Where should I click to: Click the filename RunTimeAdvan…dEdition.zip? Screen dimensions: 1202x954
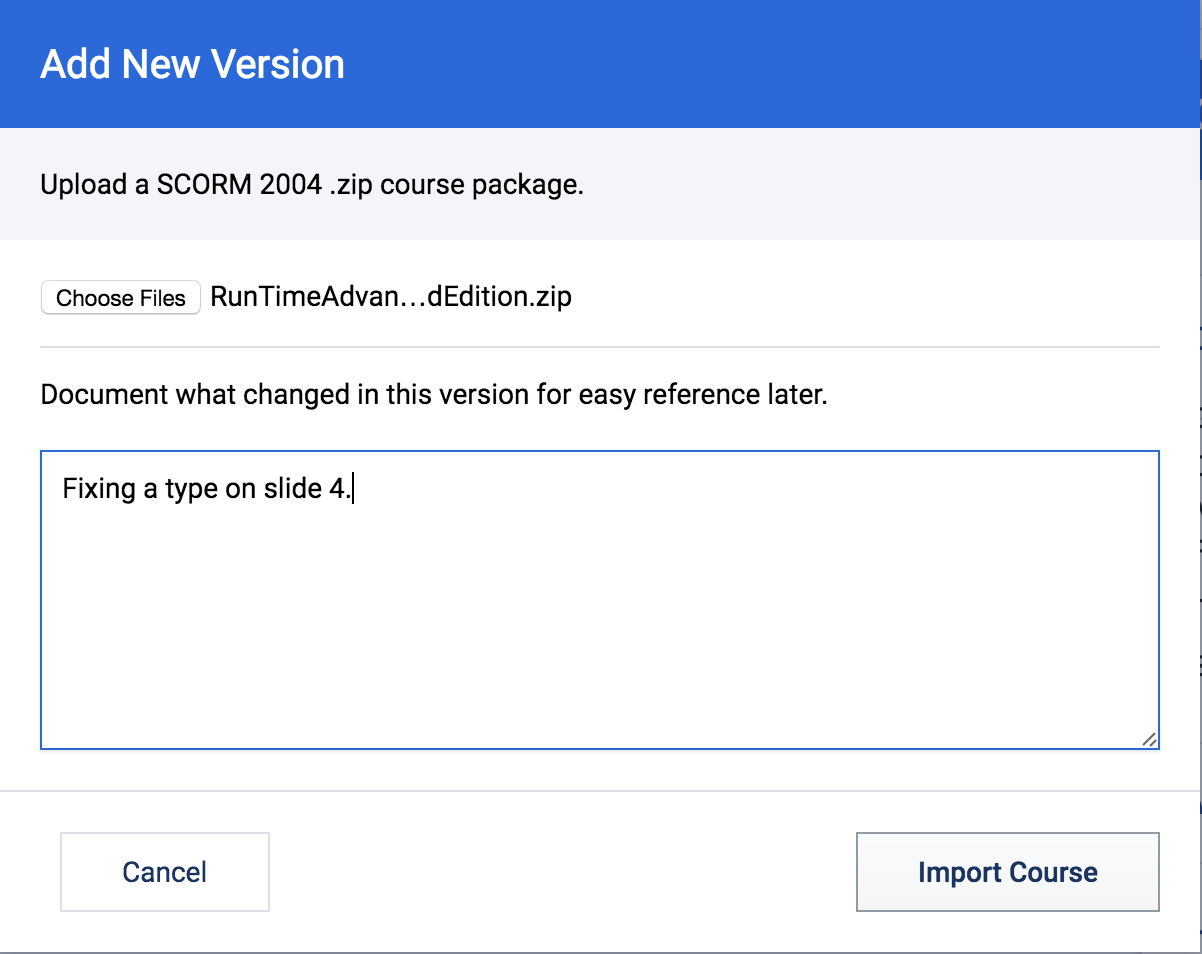[x=391, y=297]
